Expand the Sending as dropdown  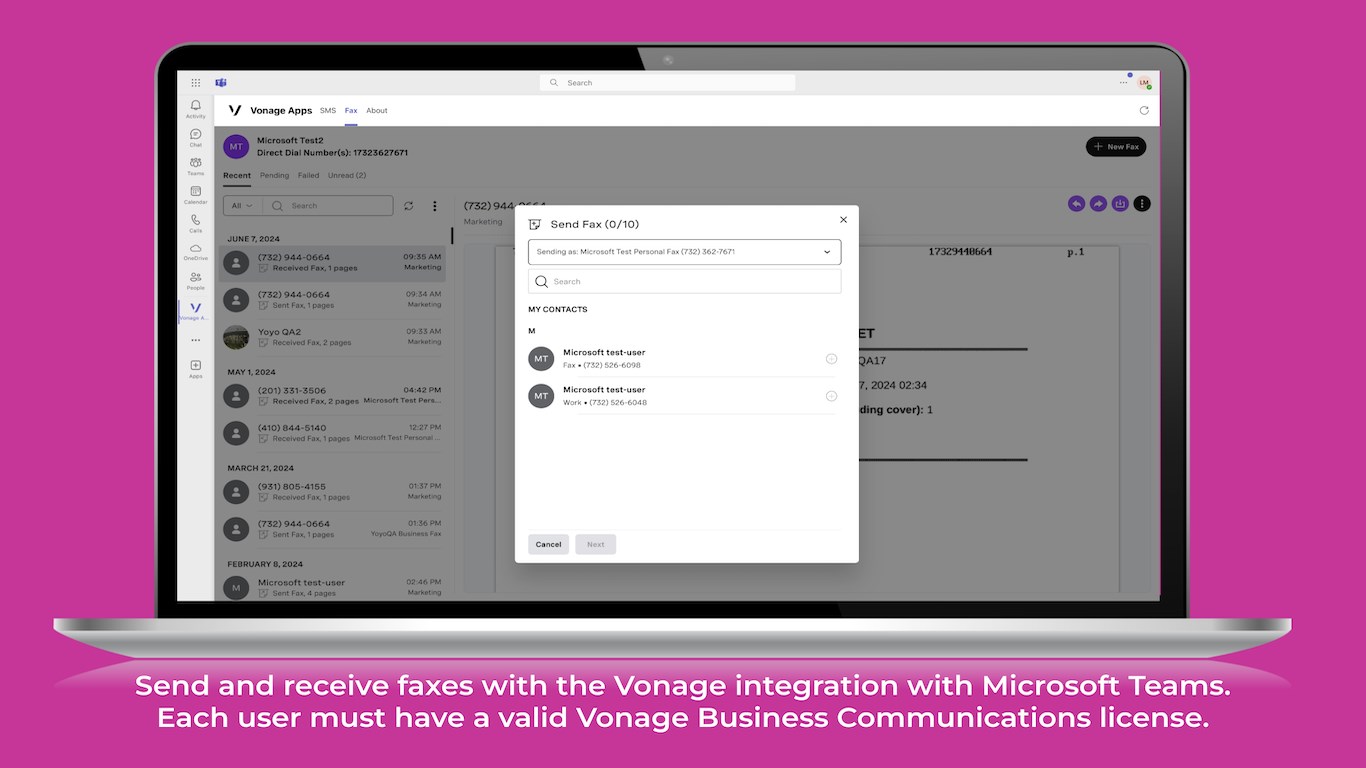tap(684, 252)
